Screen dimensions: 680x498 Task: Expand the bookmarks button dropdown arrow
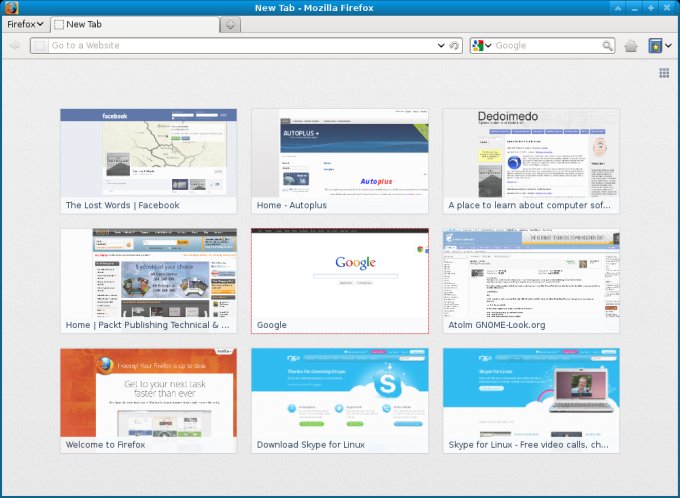point(668,46)
